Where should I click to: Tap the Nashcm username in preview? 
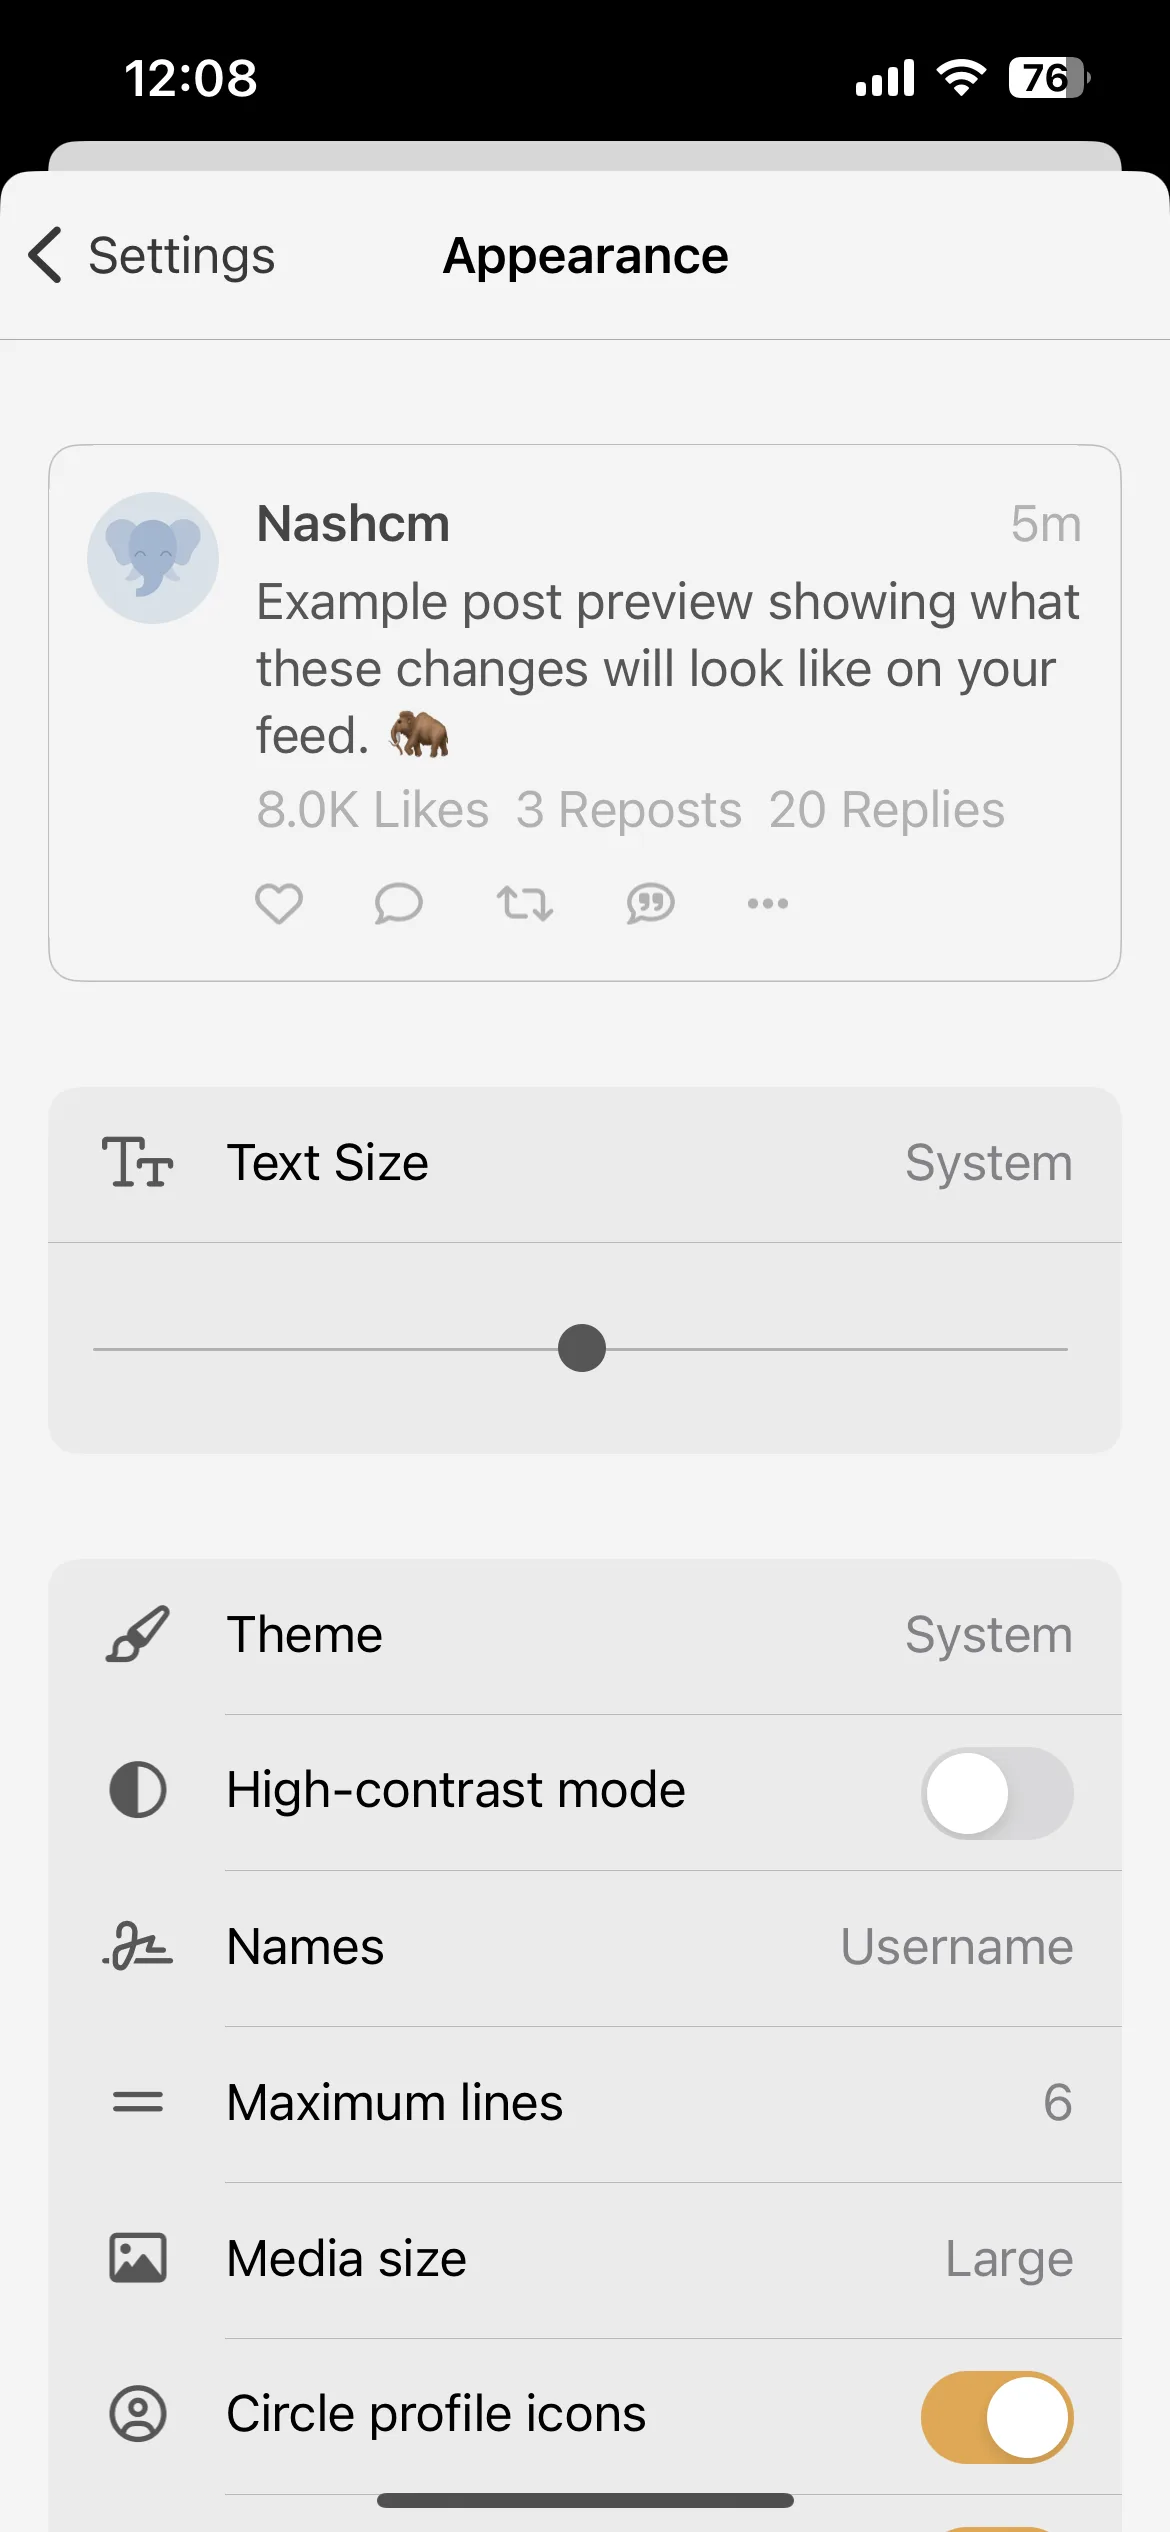(353, 524)
